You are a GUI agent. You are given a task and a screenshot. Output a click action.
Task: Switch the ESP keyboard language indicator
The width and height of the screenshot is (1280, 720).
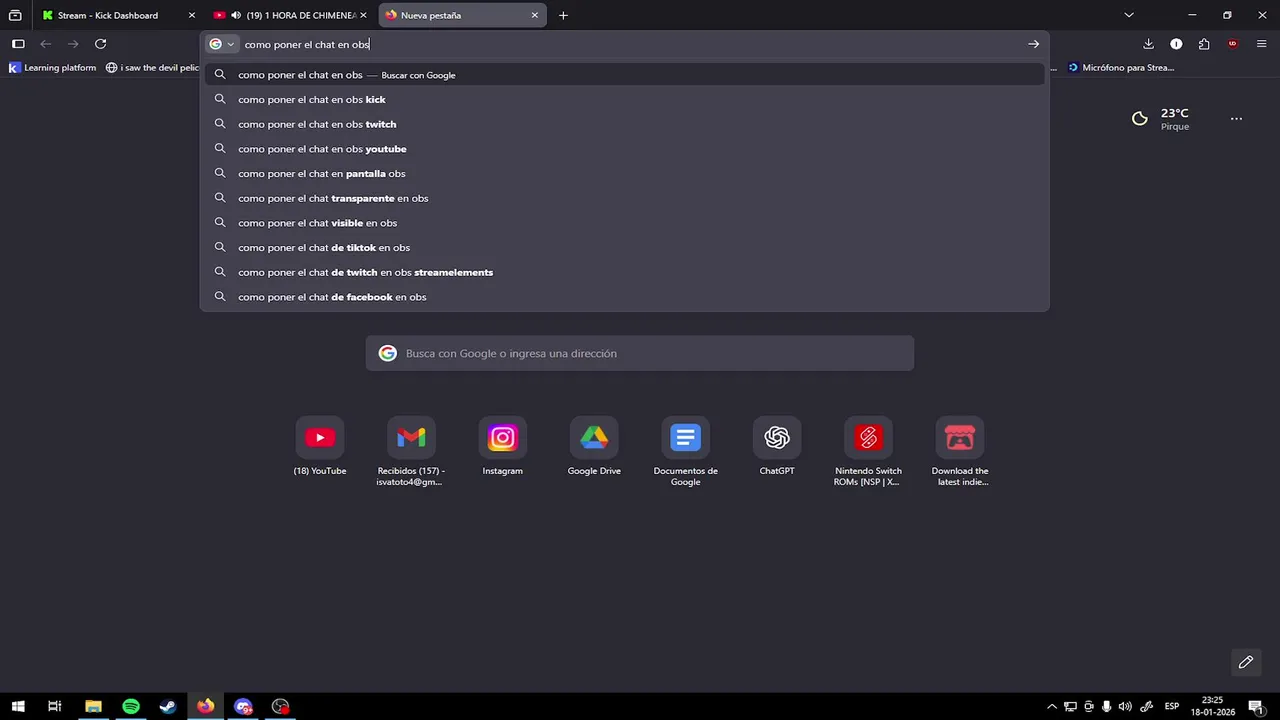(x=1172, y=706)
